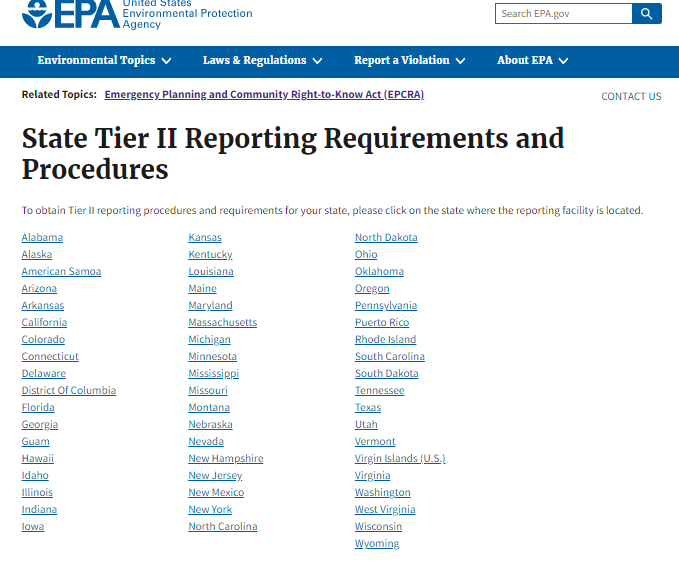Screen dimensions: 679x563
Task: Open the Rhode Island link
Action: click(x=385, y=339)
